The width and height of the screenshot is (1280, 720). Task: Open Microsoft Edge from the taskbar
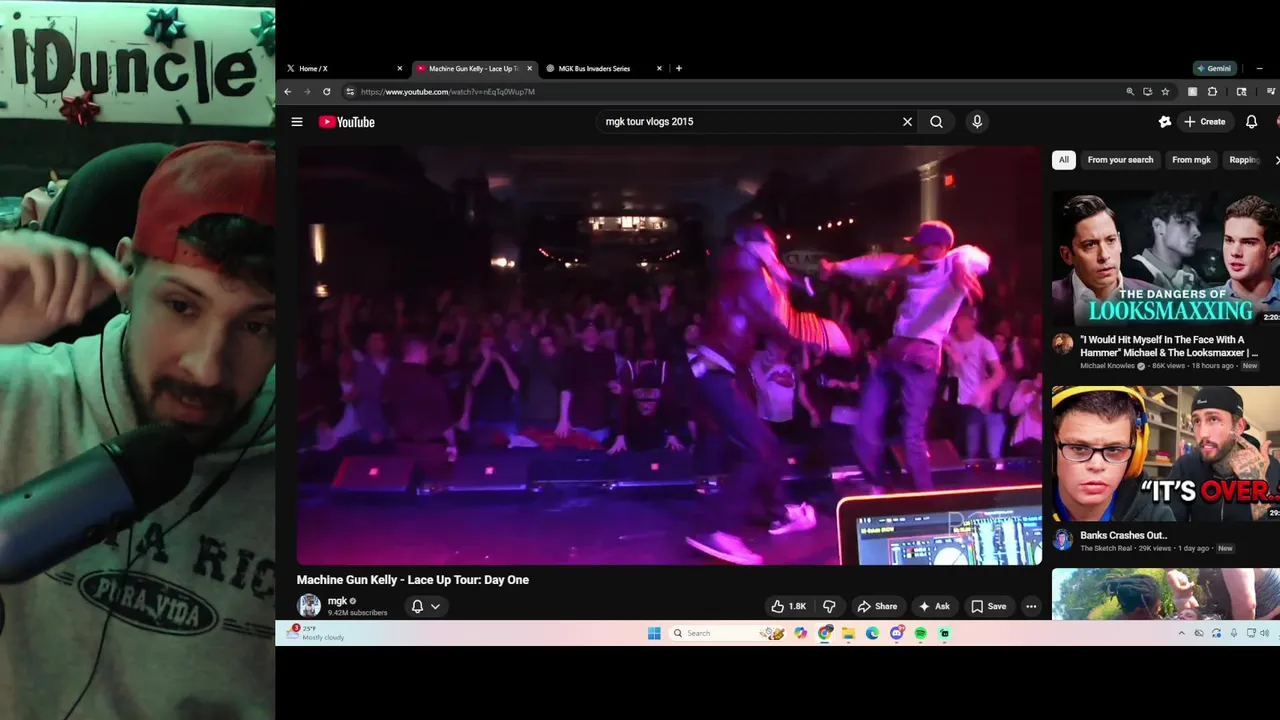point(872,633)
